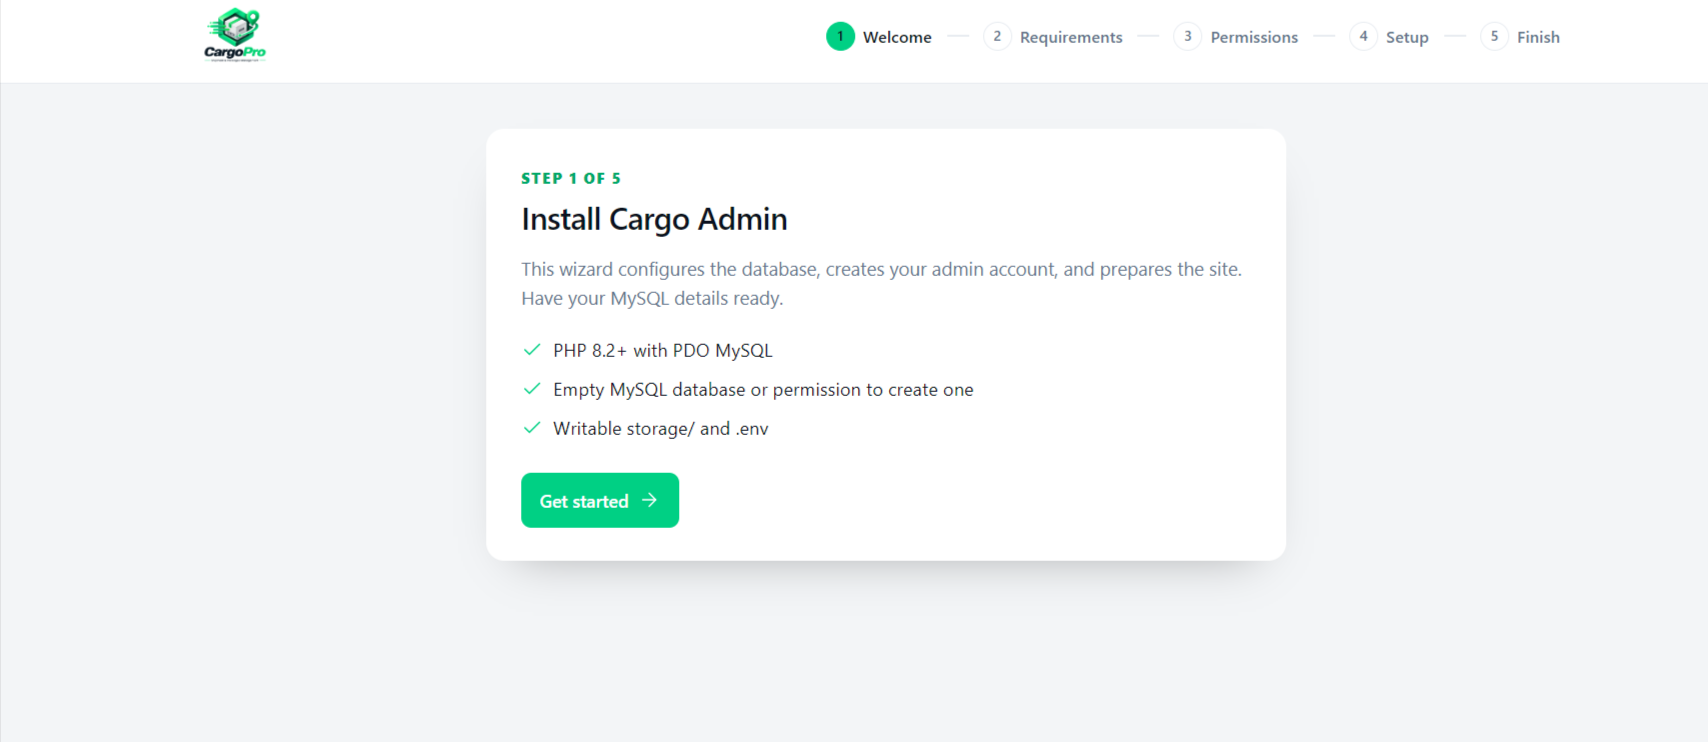Go to the Permissions step
The width and height of the screenshot is (1708, 742).
[x=1254, y=37]
